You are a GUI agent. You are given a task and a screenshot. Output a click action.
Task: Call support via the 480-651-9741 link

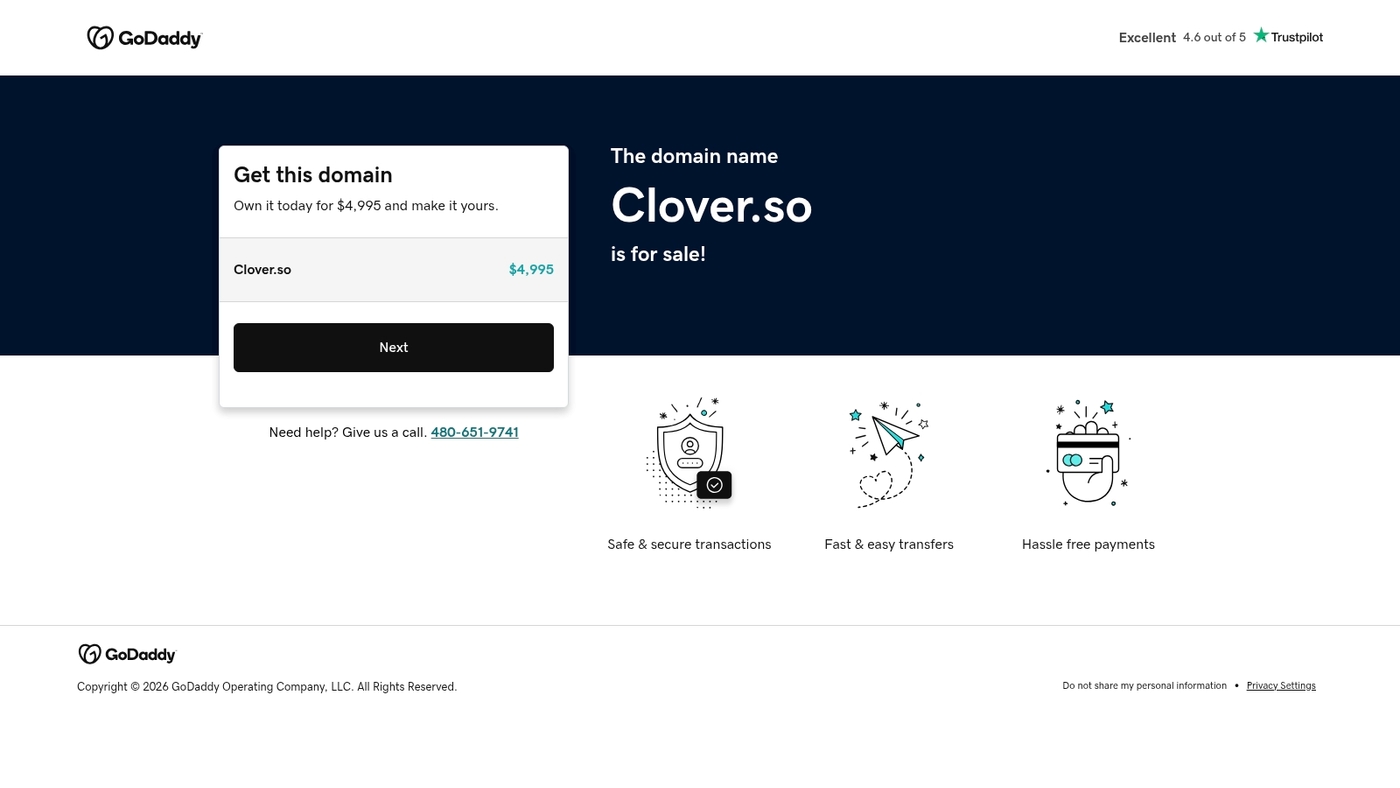pyautogui.click(x=474, y=432)
